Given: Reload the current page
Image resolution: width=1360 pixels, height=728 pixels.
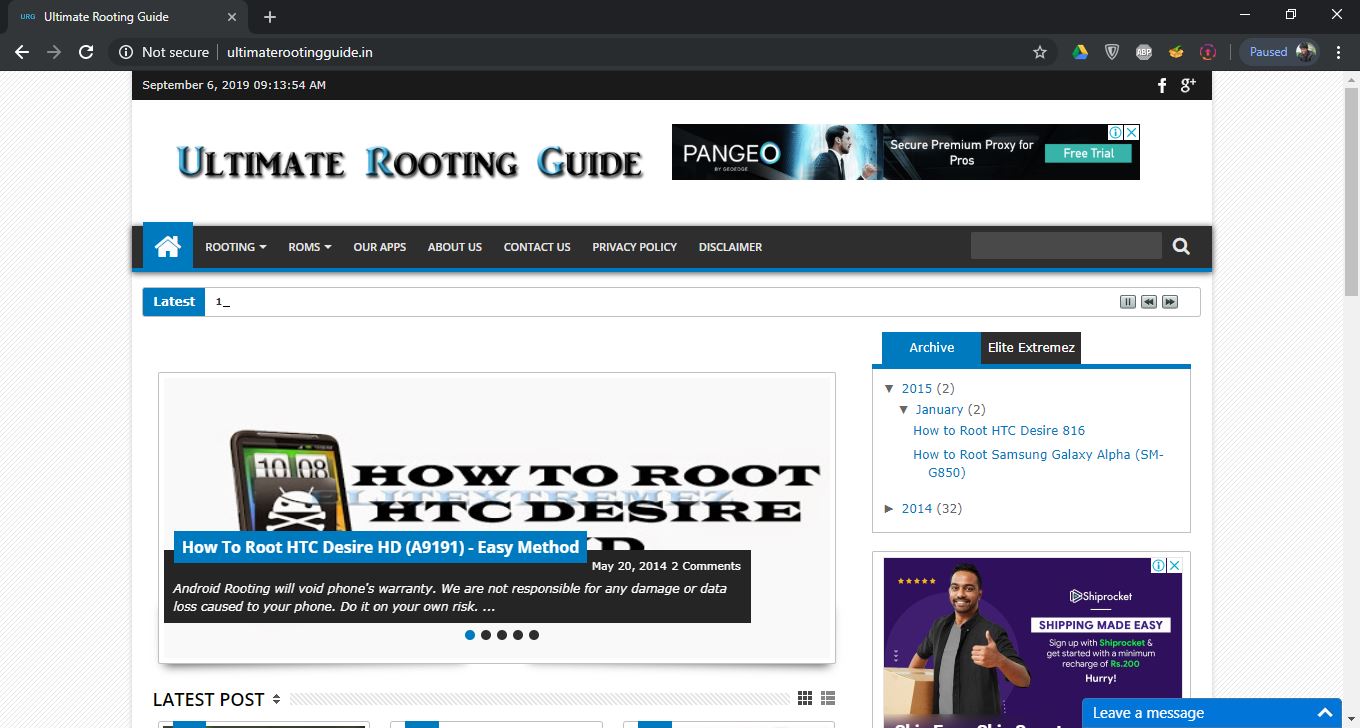Looking at the screenshot, I should (x=86, y=52).
